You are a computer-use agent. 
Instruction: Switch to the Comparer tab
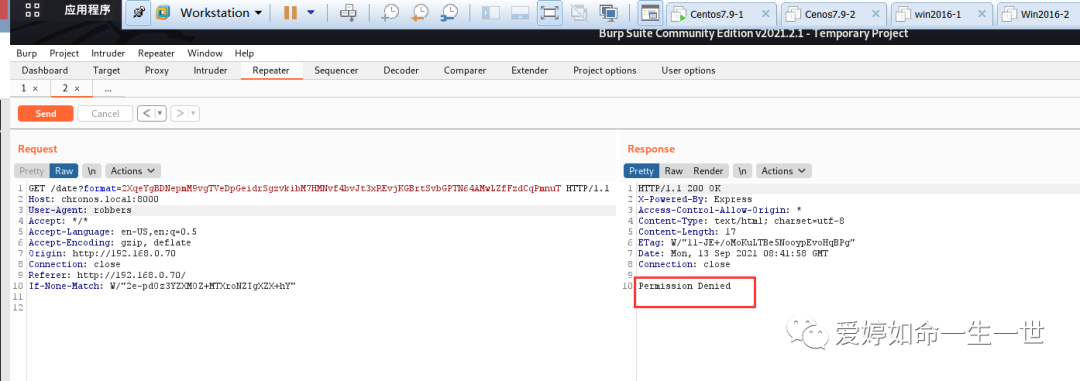(465, 70)
